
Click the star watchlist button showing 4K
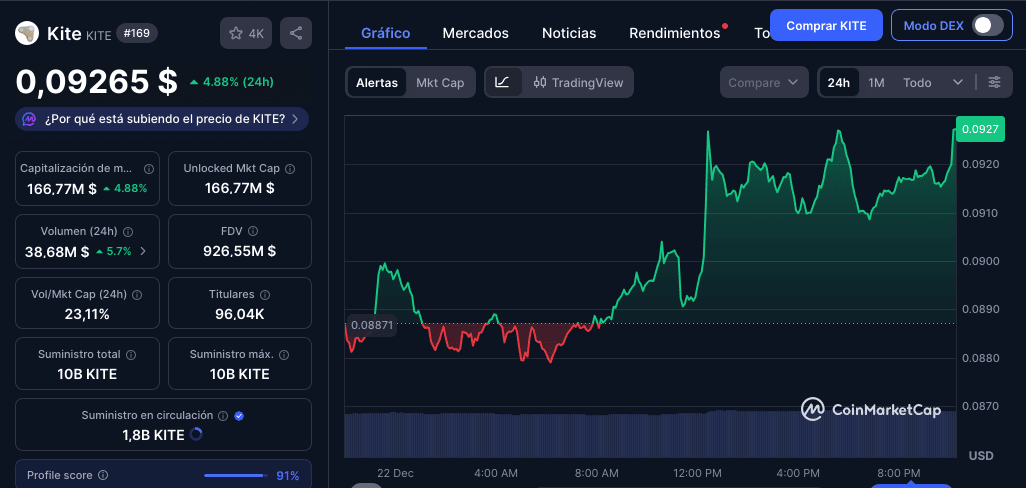(x=246, y=33)
